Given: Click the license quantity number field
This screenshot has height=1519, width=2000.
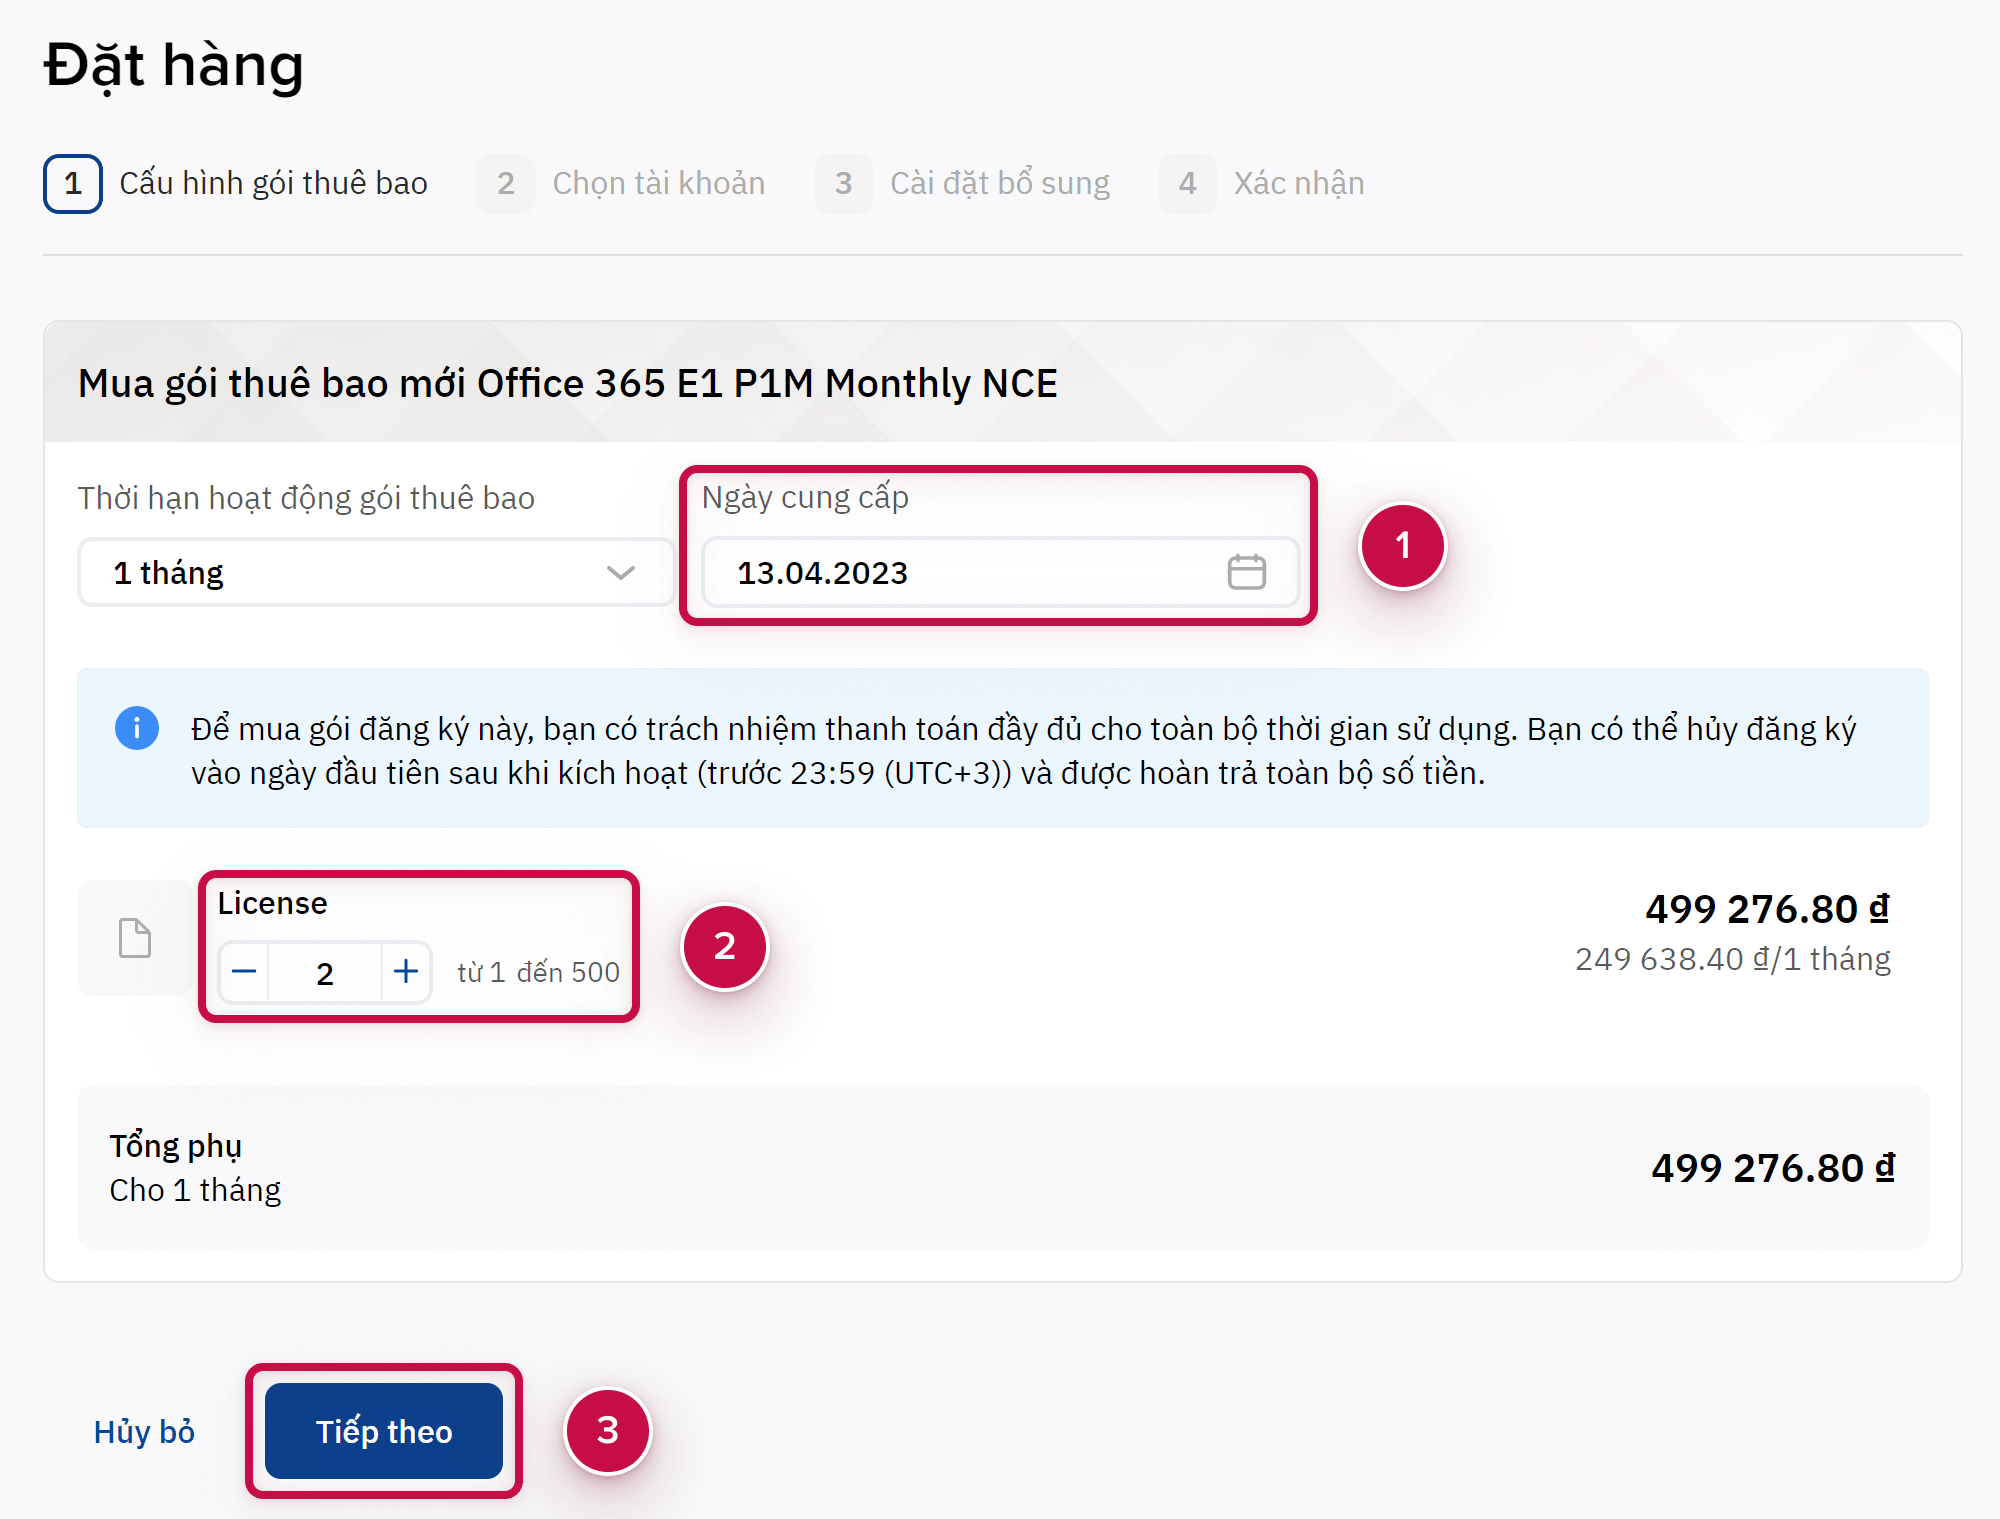Looking at the screenshot, I should pos(325,973).
